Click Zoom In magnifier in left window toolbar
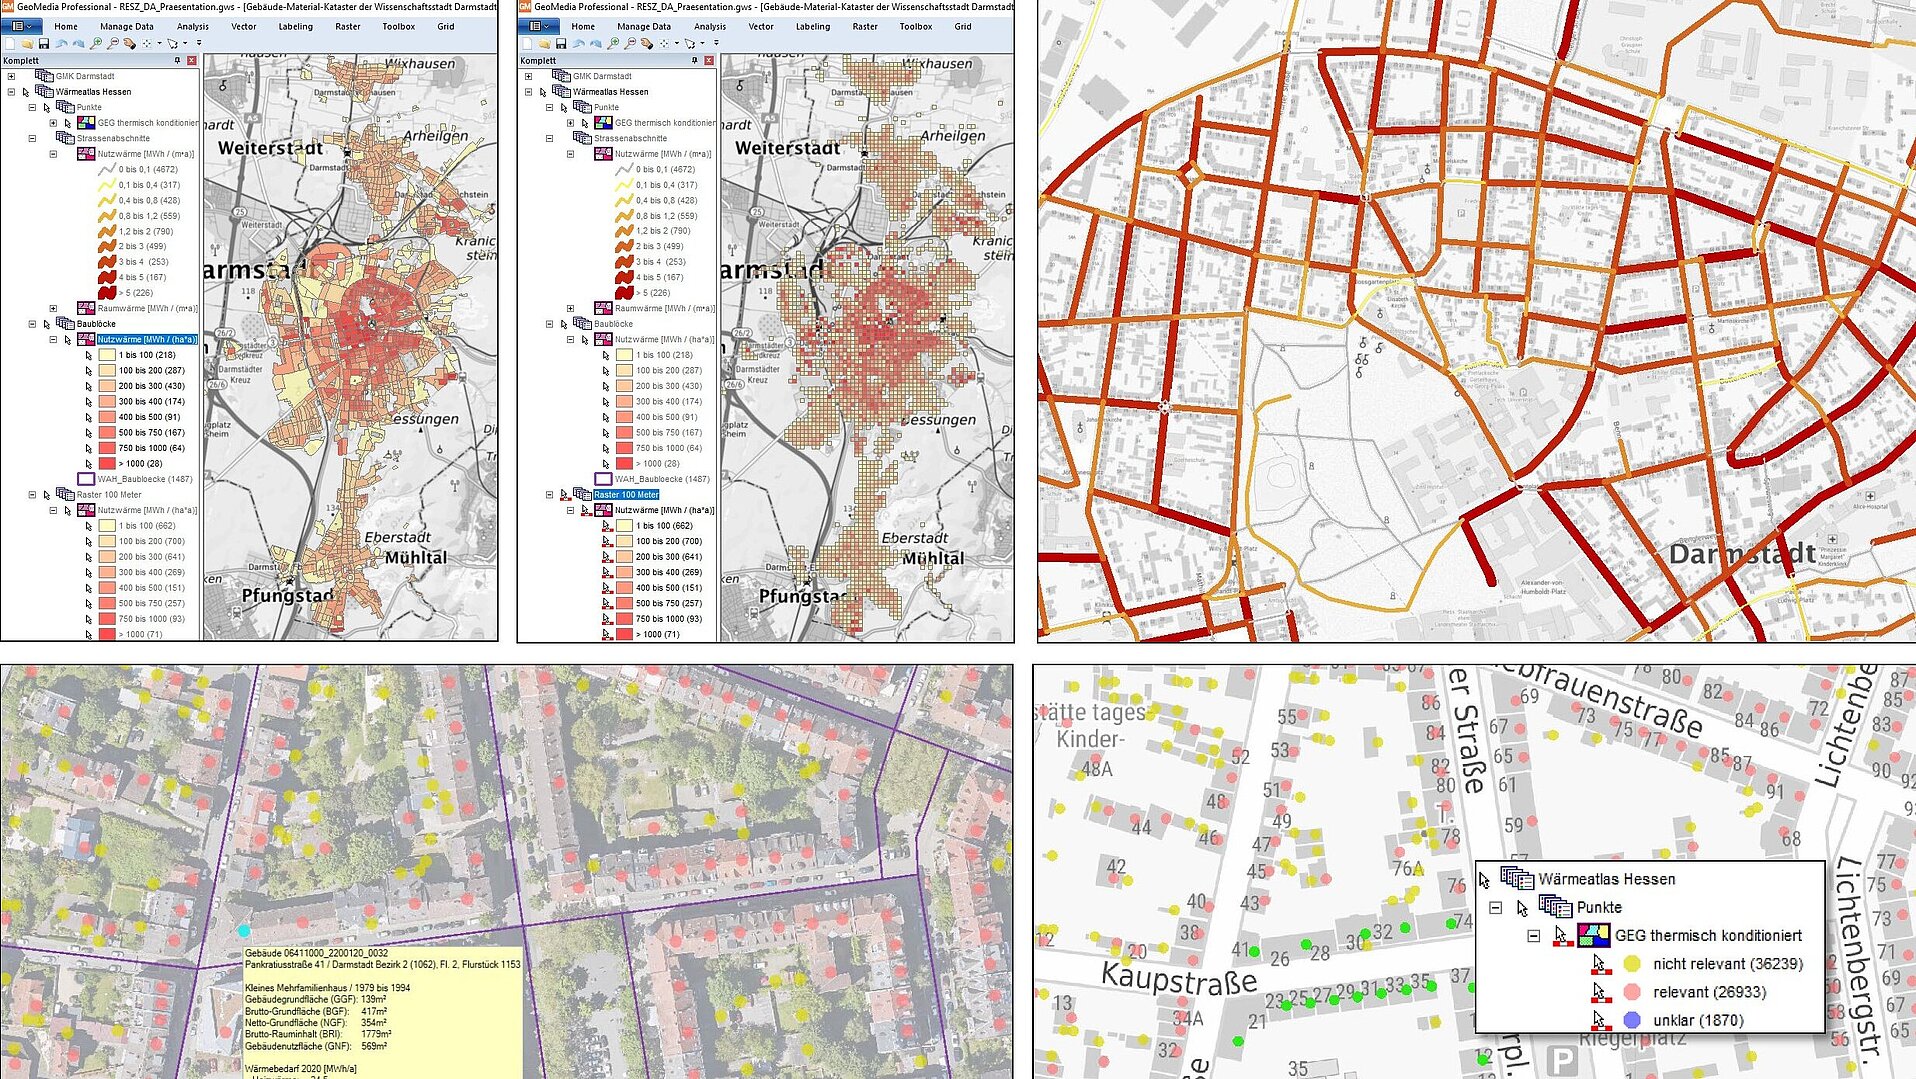Image resolution: width=1916 pixels, height=1079 pixels. [x=96, y=44]
